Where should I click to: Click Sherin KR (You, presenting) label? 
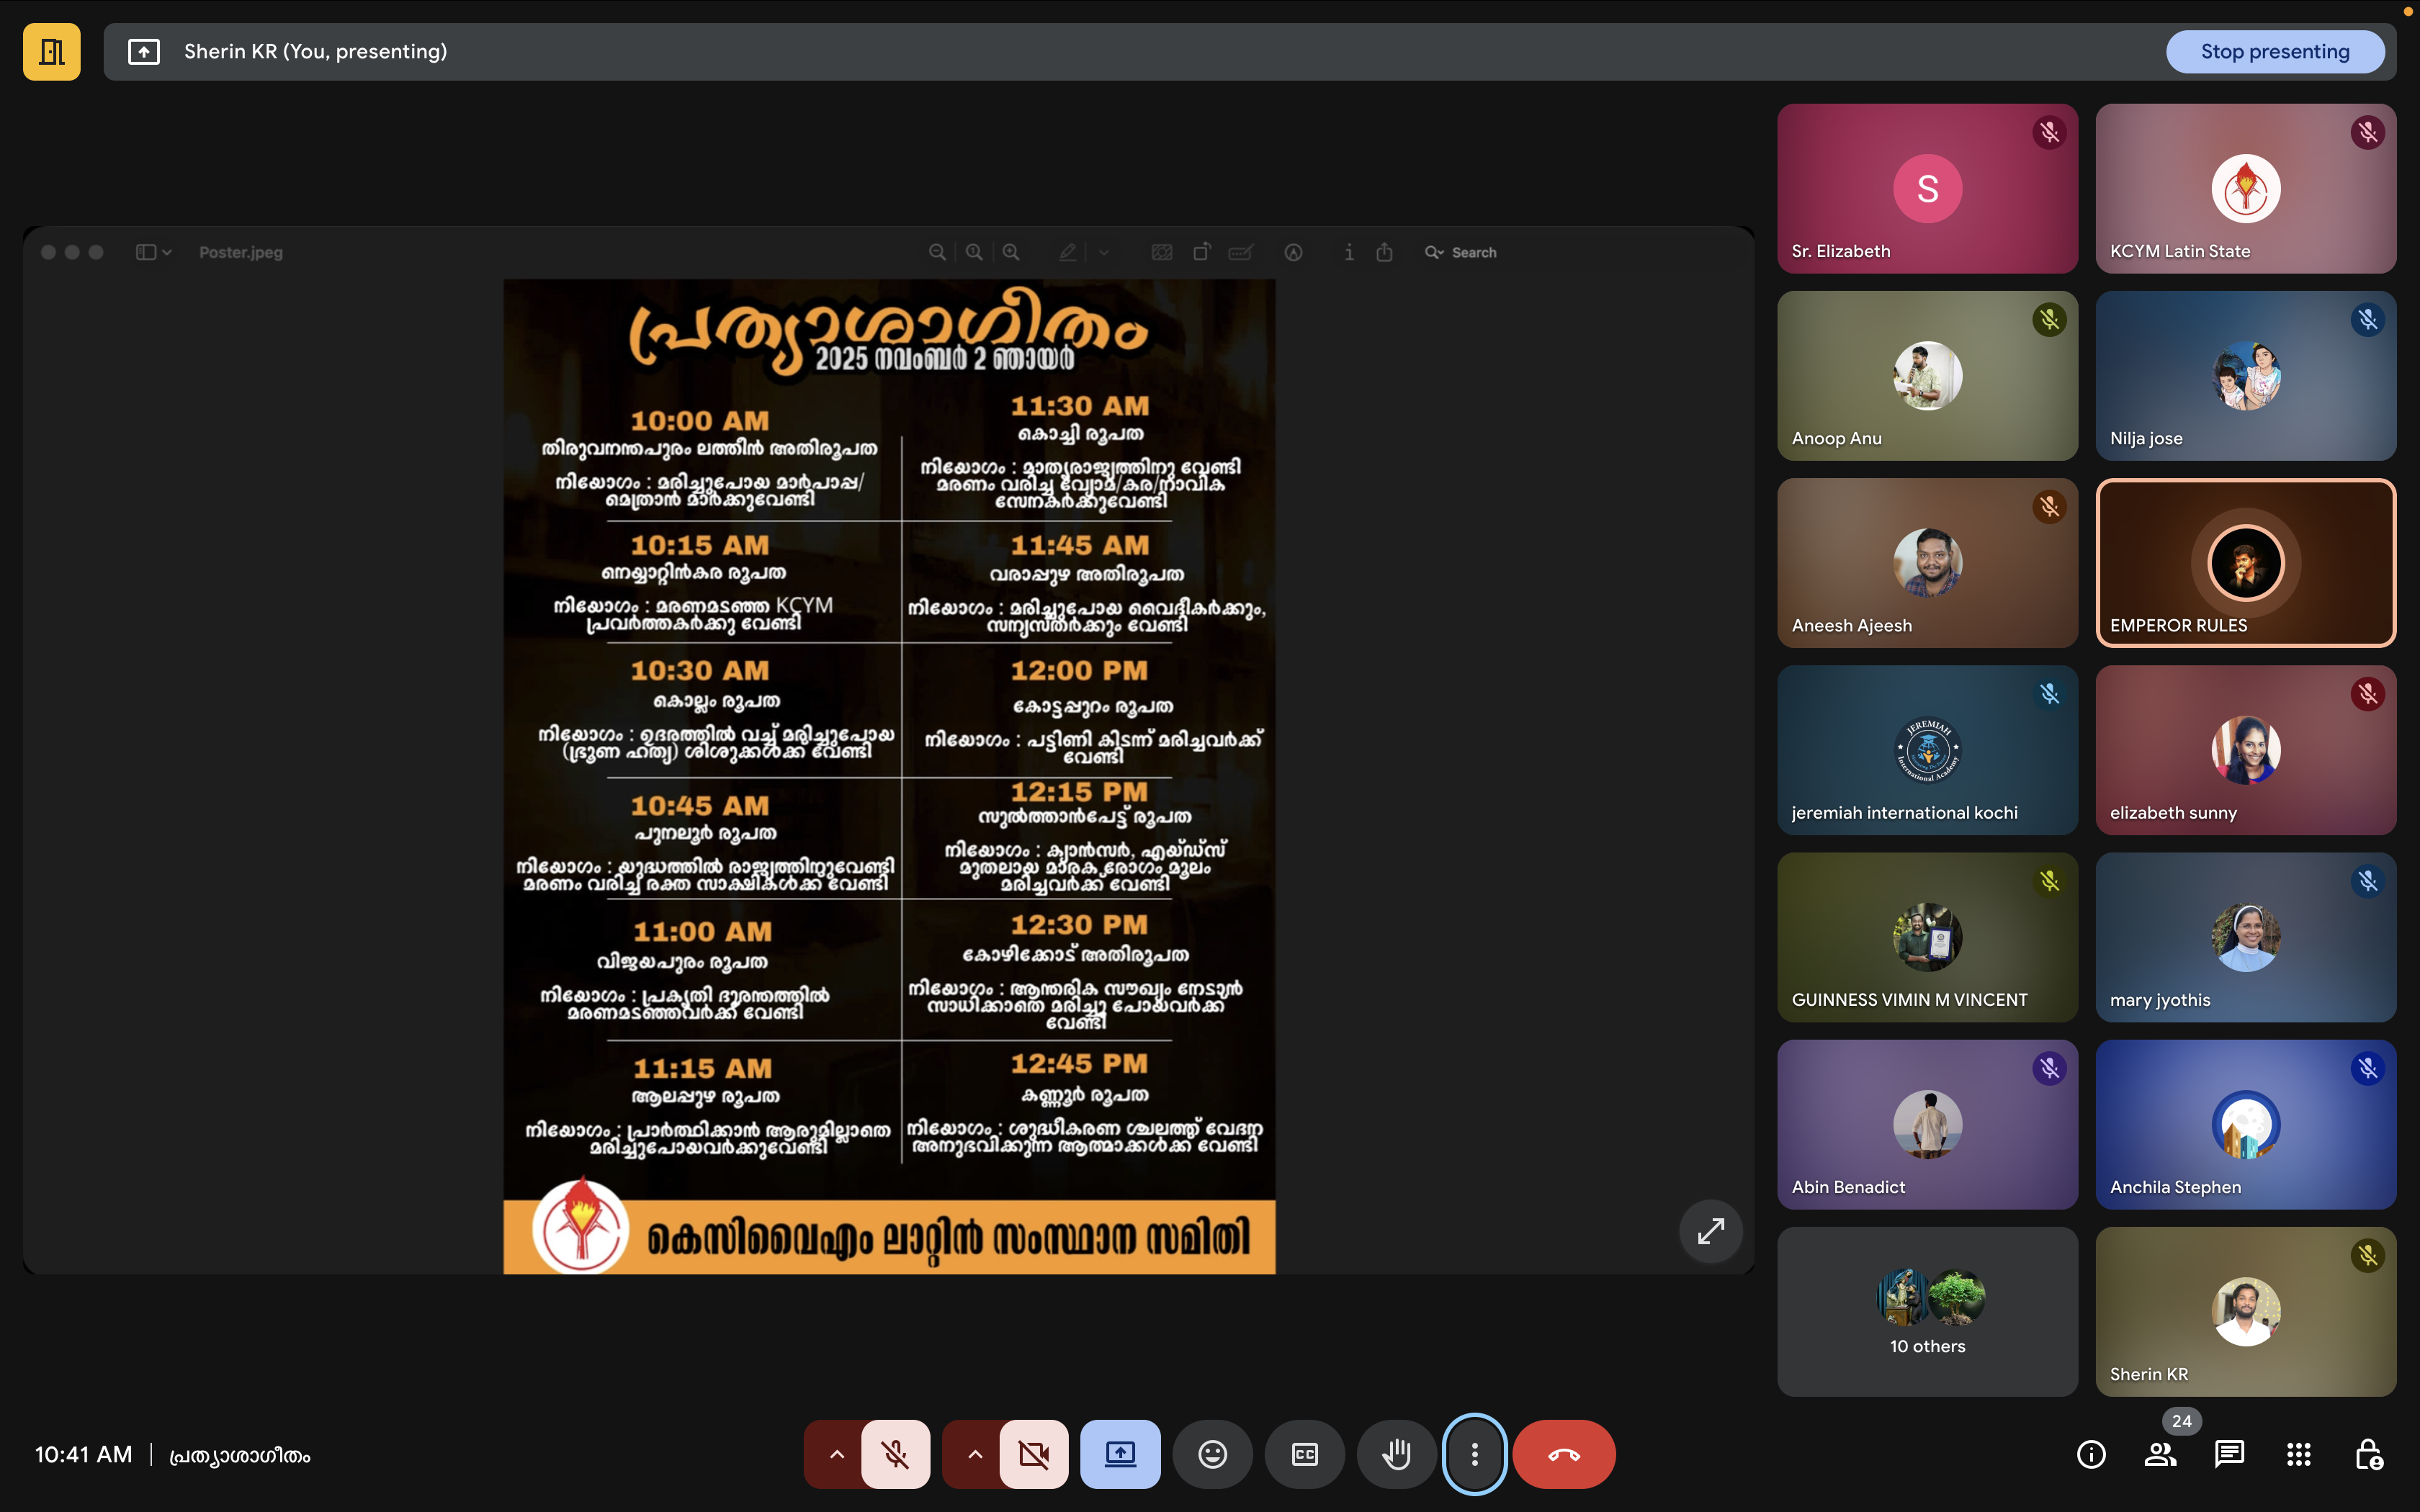(x=315, y=51)
